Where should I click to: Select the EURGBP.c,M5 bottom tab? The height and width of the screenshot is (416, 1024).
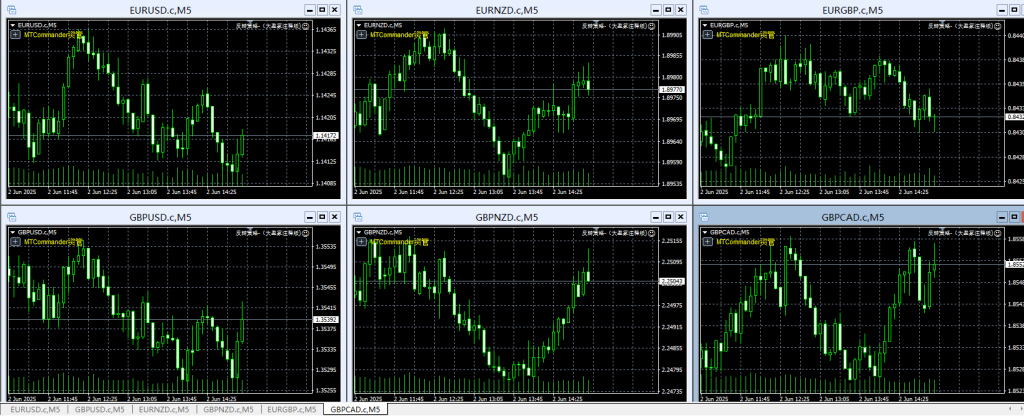click(x=290, y=409)
